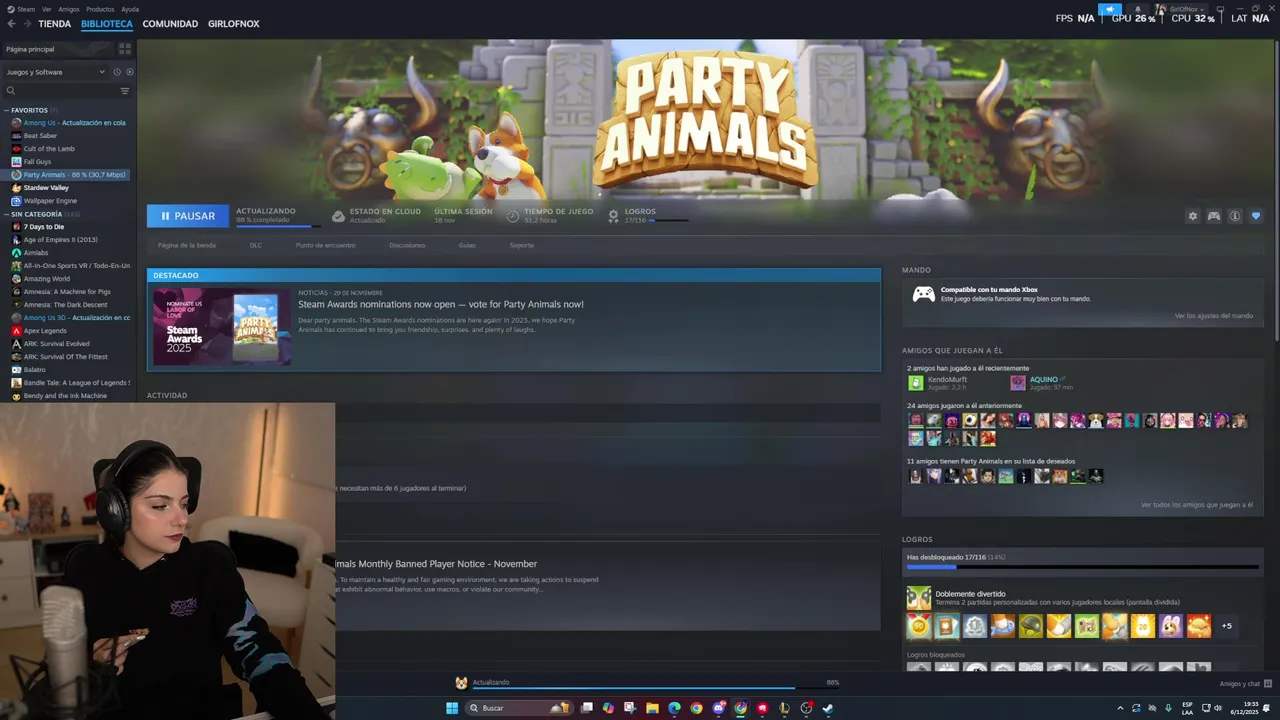Open Windows Start menu
This screenshot has width=1280, height=720.
(x=452, y=708)
